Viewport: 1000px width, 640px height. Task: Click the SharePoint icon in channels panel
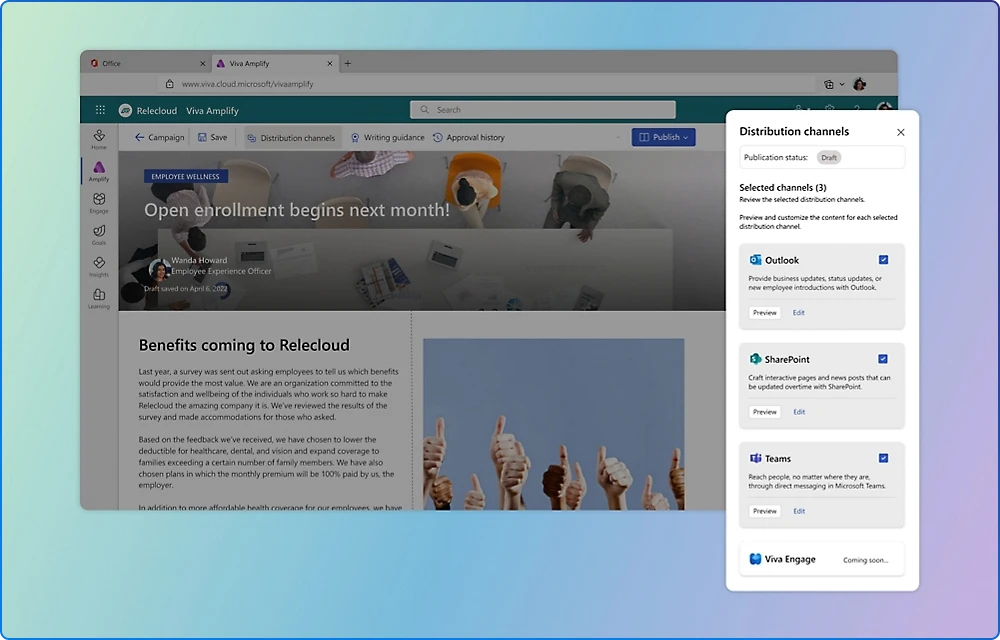[755, 359]
